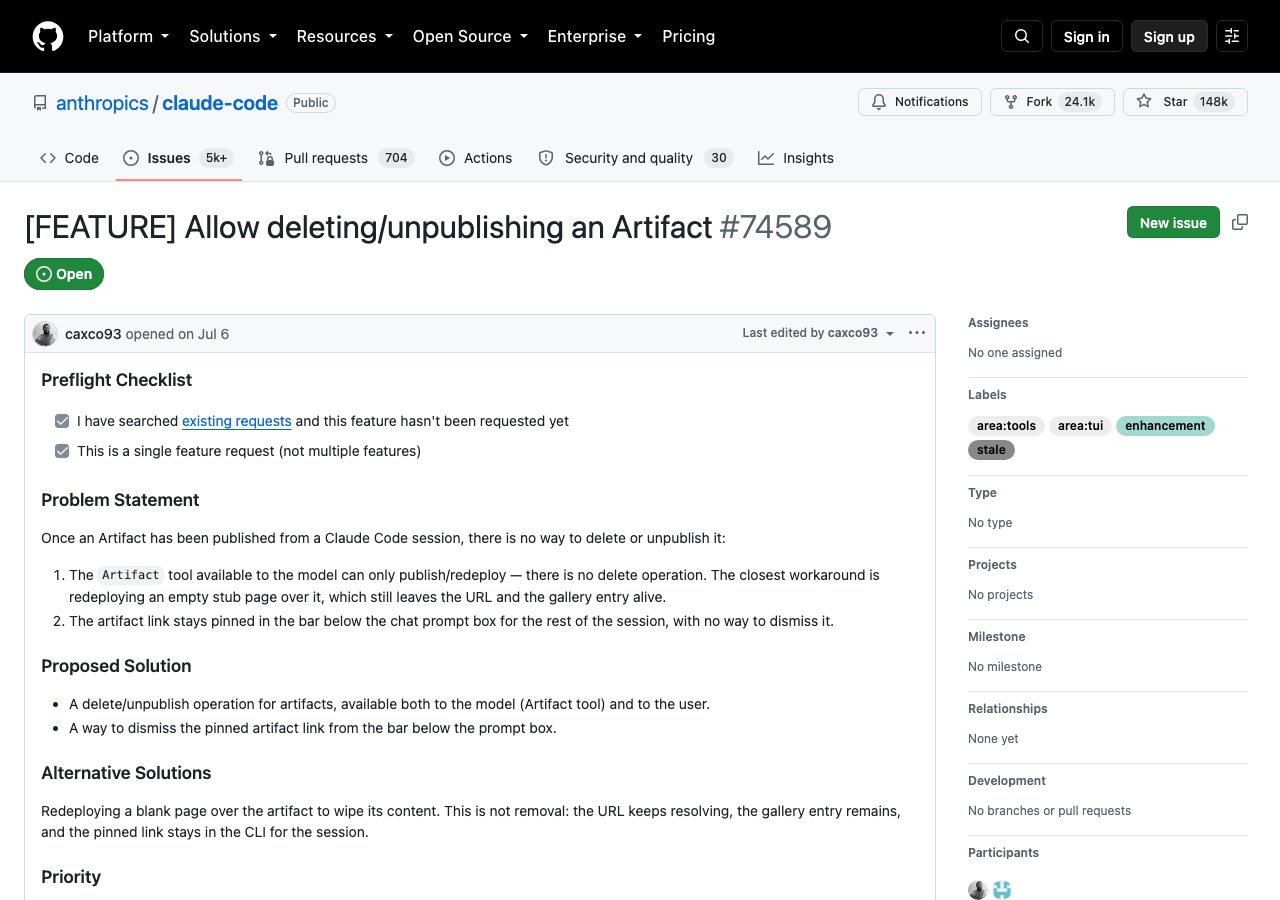Toggle the existing requests checklist checkbox
1280x900 pixels.
[x=62, y=421]
